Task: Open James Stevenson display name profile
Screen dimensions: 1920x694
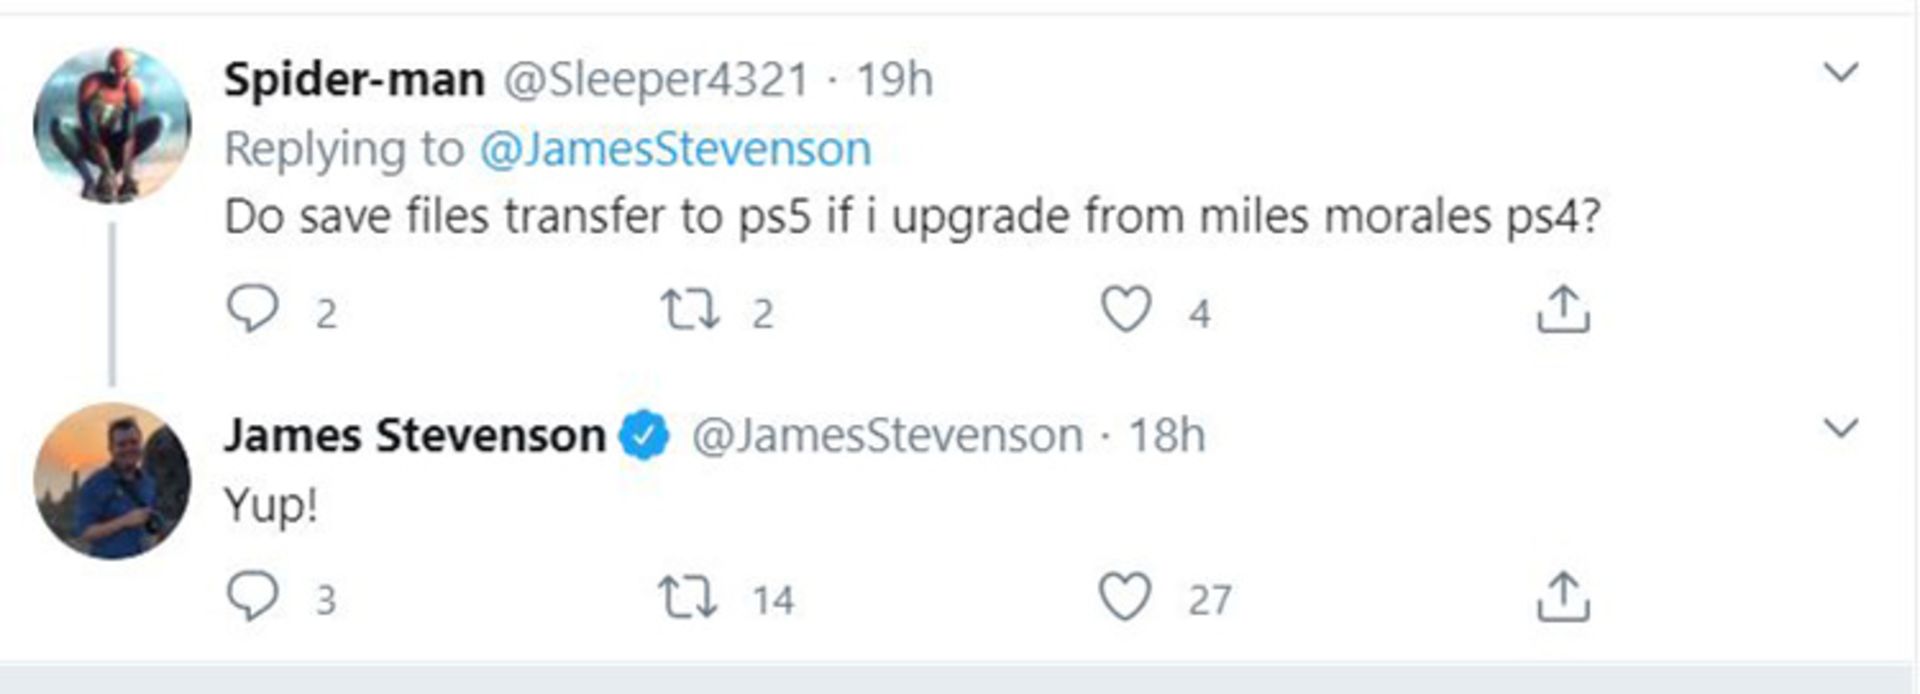Action: point(414,436)
